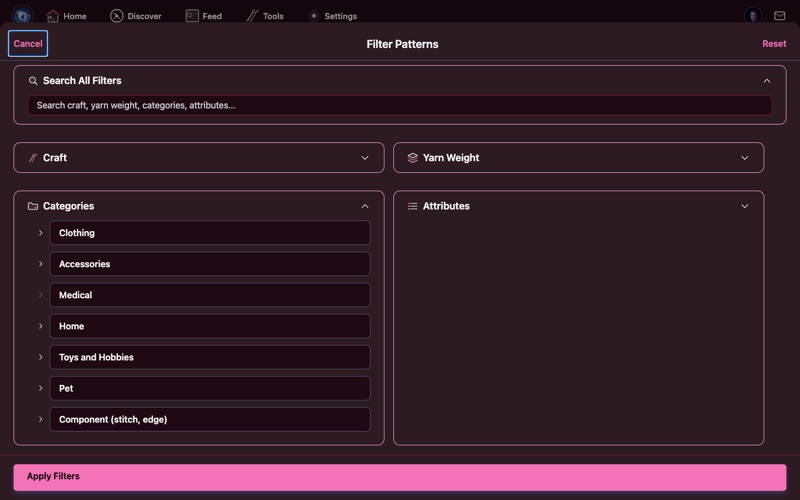800x500 pixels.
Task: Click the needles icon next to Craft
Action: 33,158
